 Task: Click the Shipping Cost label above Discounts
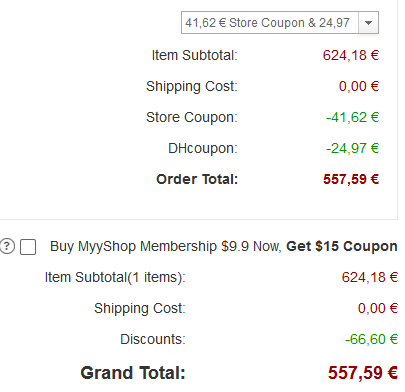[x=140, y=308]
